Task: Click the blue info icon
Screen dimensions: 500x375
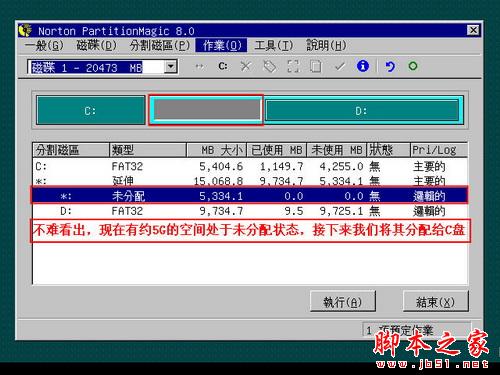Action: [x=363, y=66]
